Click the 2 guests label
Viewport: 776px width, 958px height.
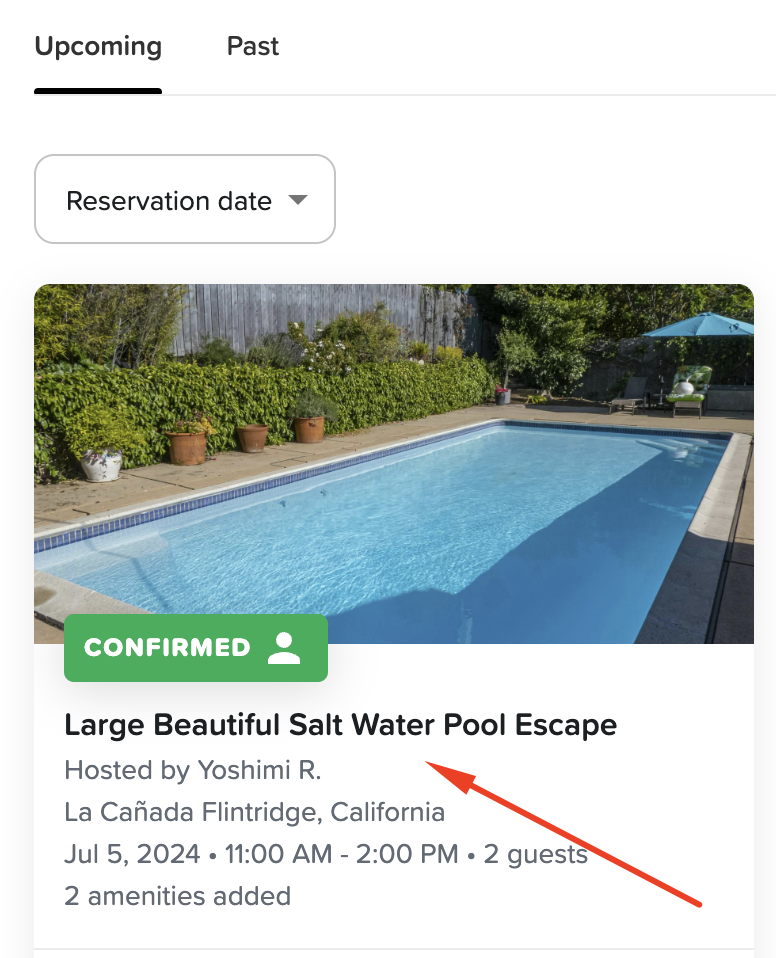(x=536, y=854)
